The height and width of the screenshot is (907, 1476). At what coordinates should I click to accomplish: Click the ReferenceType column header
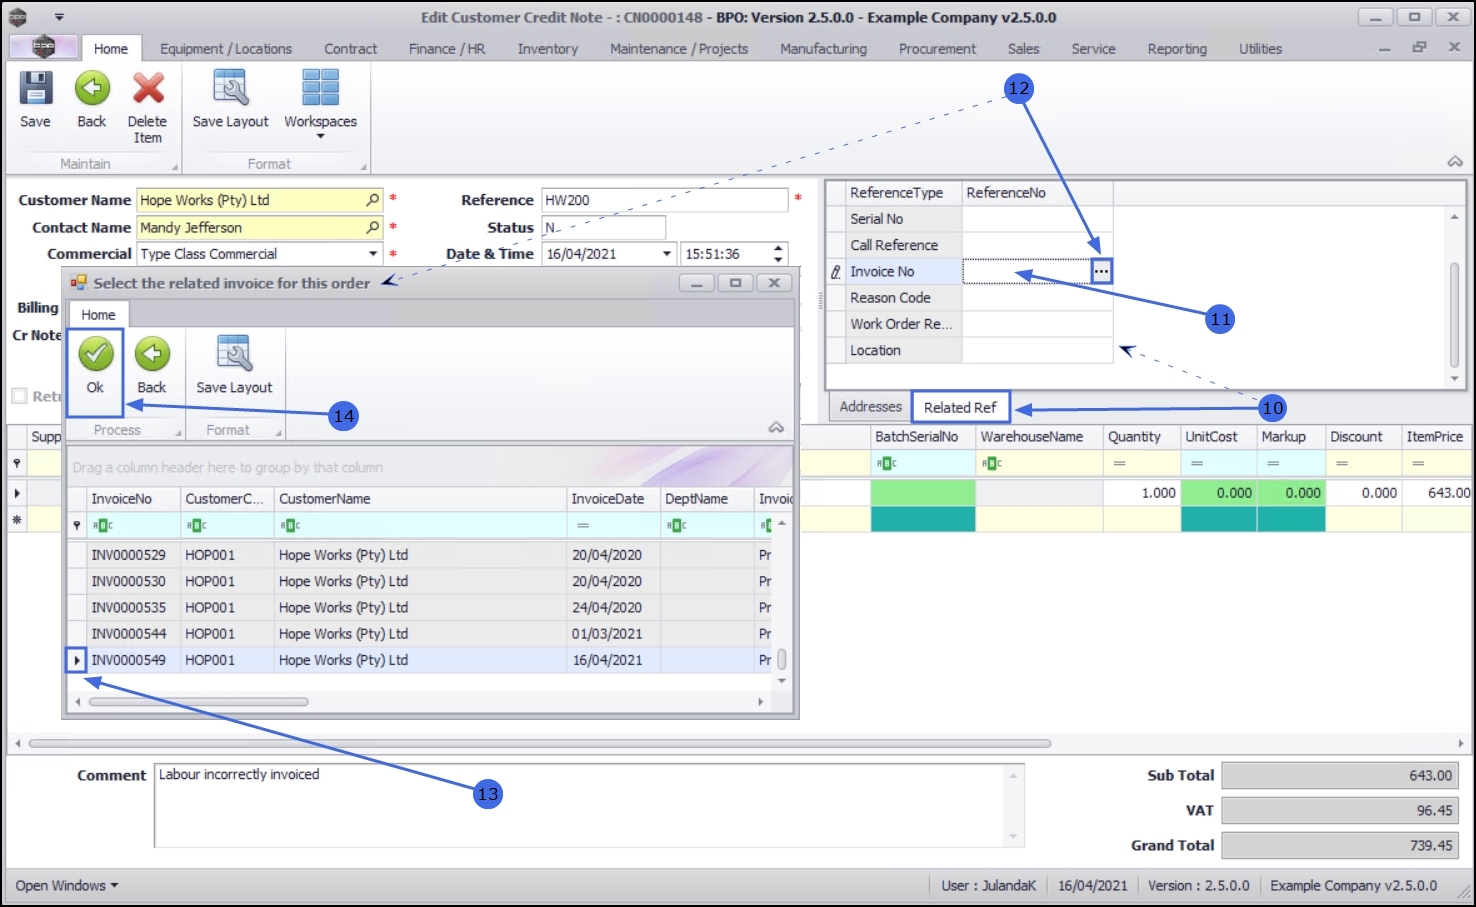point(904,193)
